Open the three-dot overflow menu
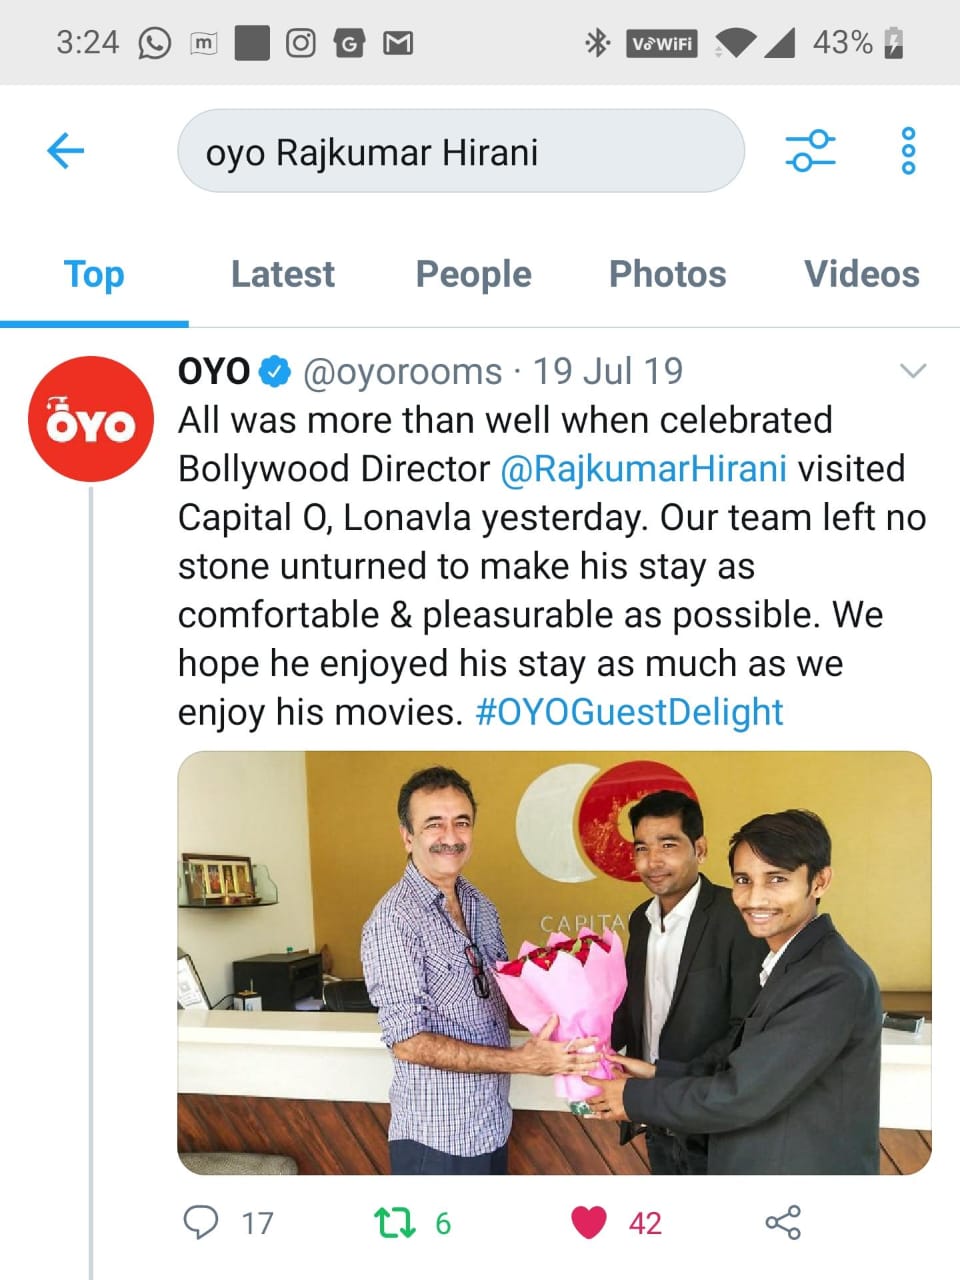The image size is (960, 1280). pos(908,151)
